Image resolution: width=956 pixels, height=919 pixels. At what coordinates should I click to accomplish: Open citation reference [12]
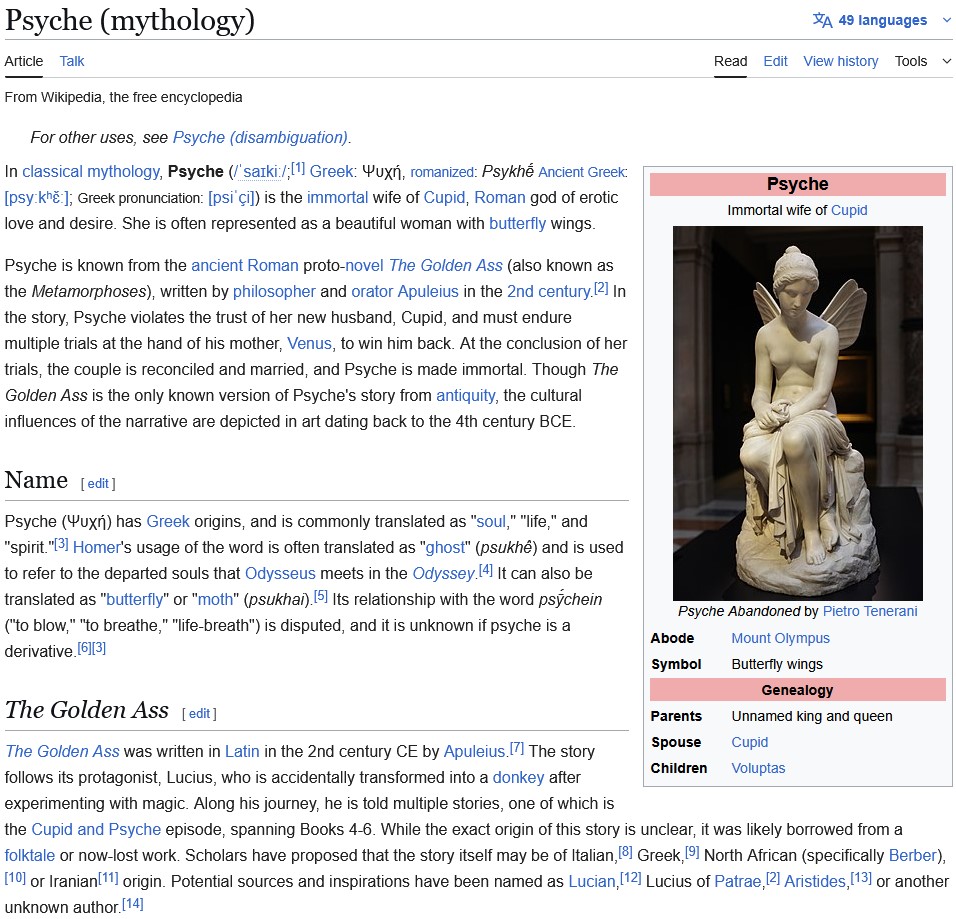pyautogui.click(x=630, y=878)
